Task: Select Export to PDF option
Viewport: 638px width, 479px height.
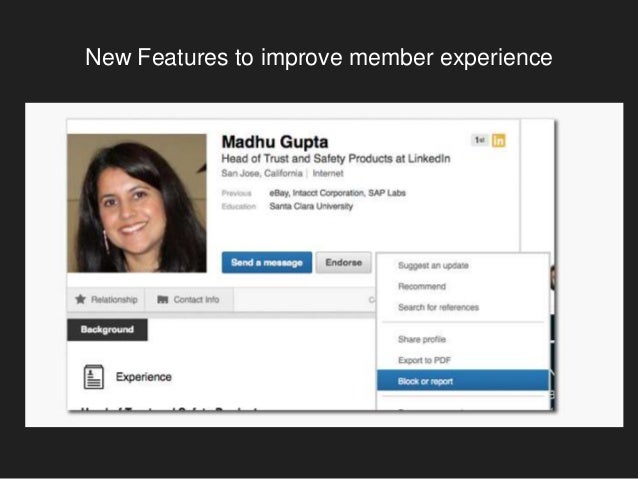Action: pyautogui.click(x=424, y=360)
